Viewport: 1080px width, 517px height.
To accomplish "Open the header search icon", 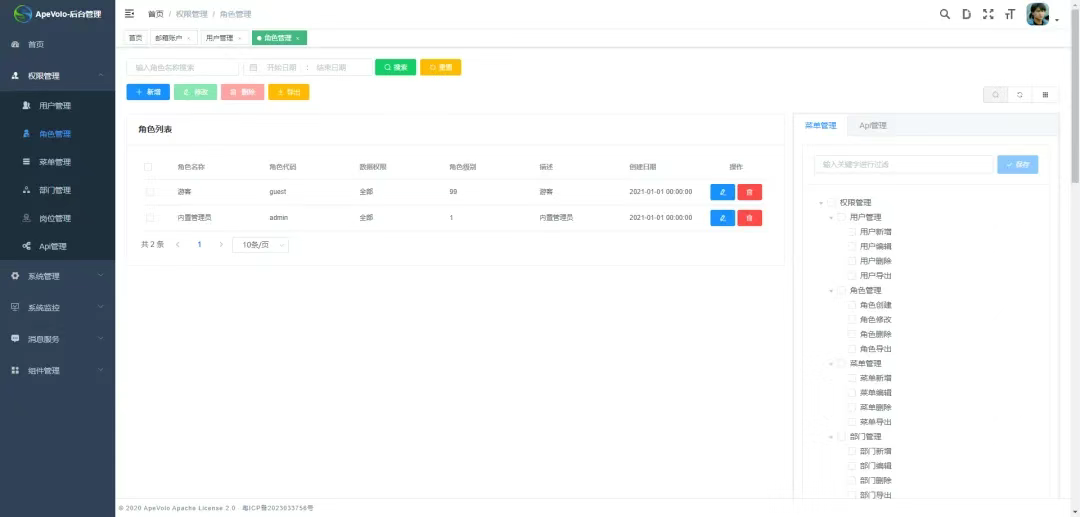I will click(x=945, y=14).
